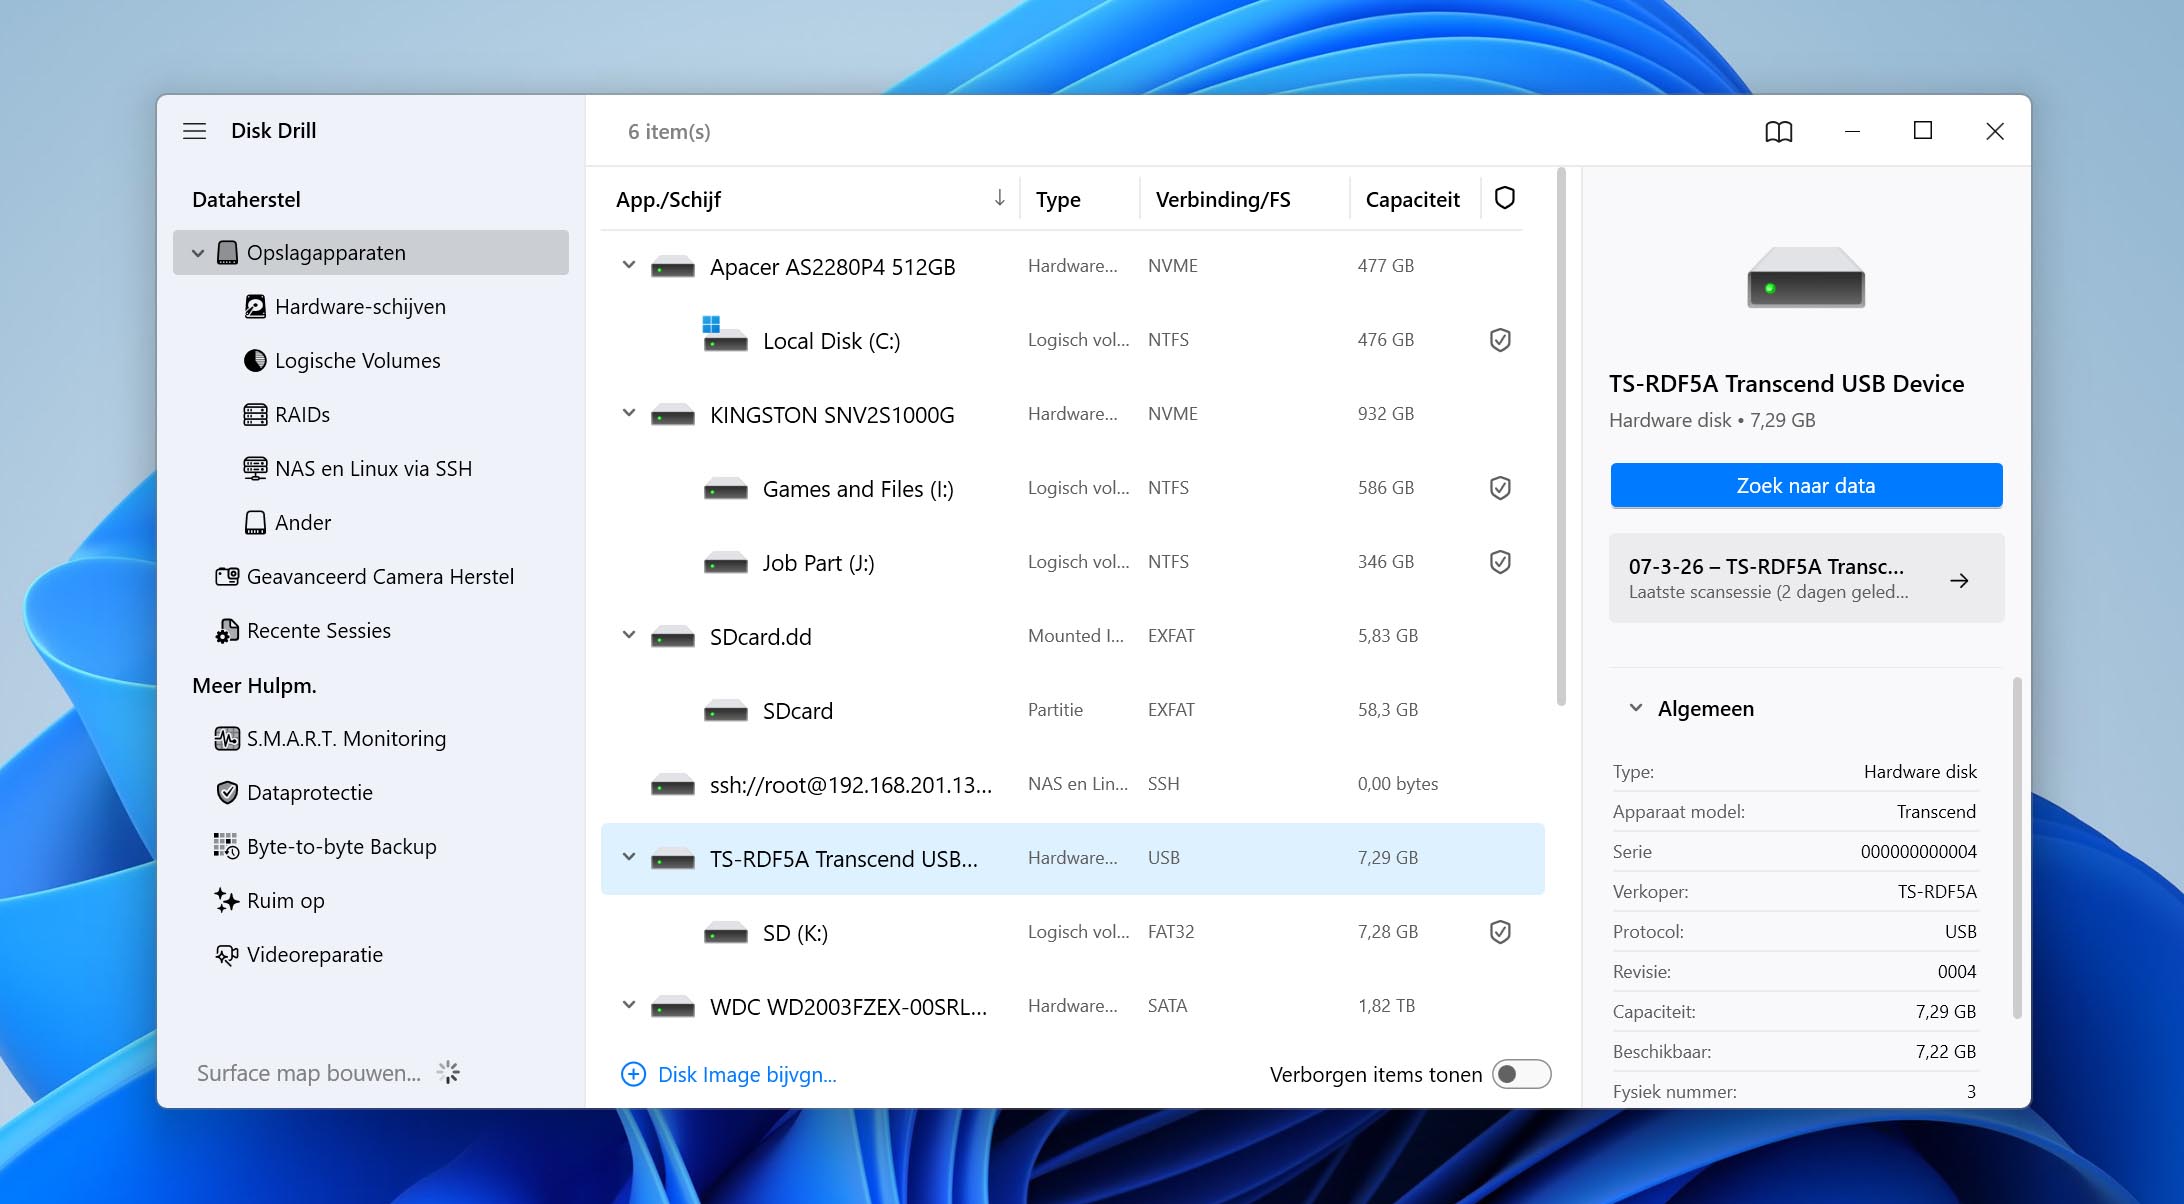Viewport: 2184px width, 1204px height.
Task: Toggle the shield for SD (K:) volume
Action: 1500,932
